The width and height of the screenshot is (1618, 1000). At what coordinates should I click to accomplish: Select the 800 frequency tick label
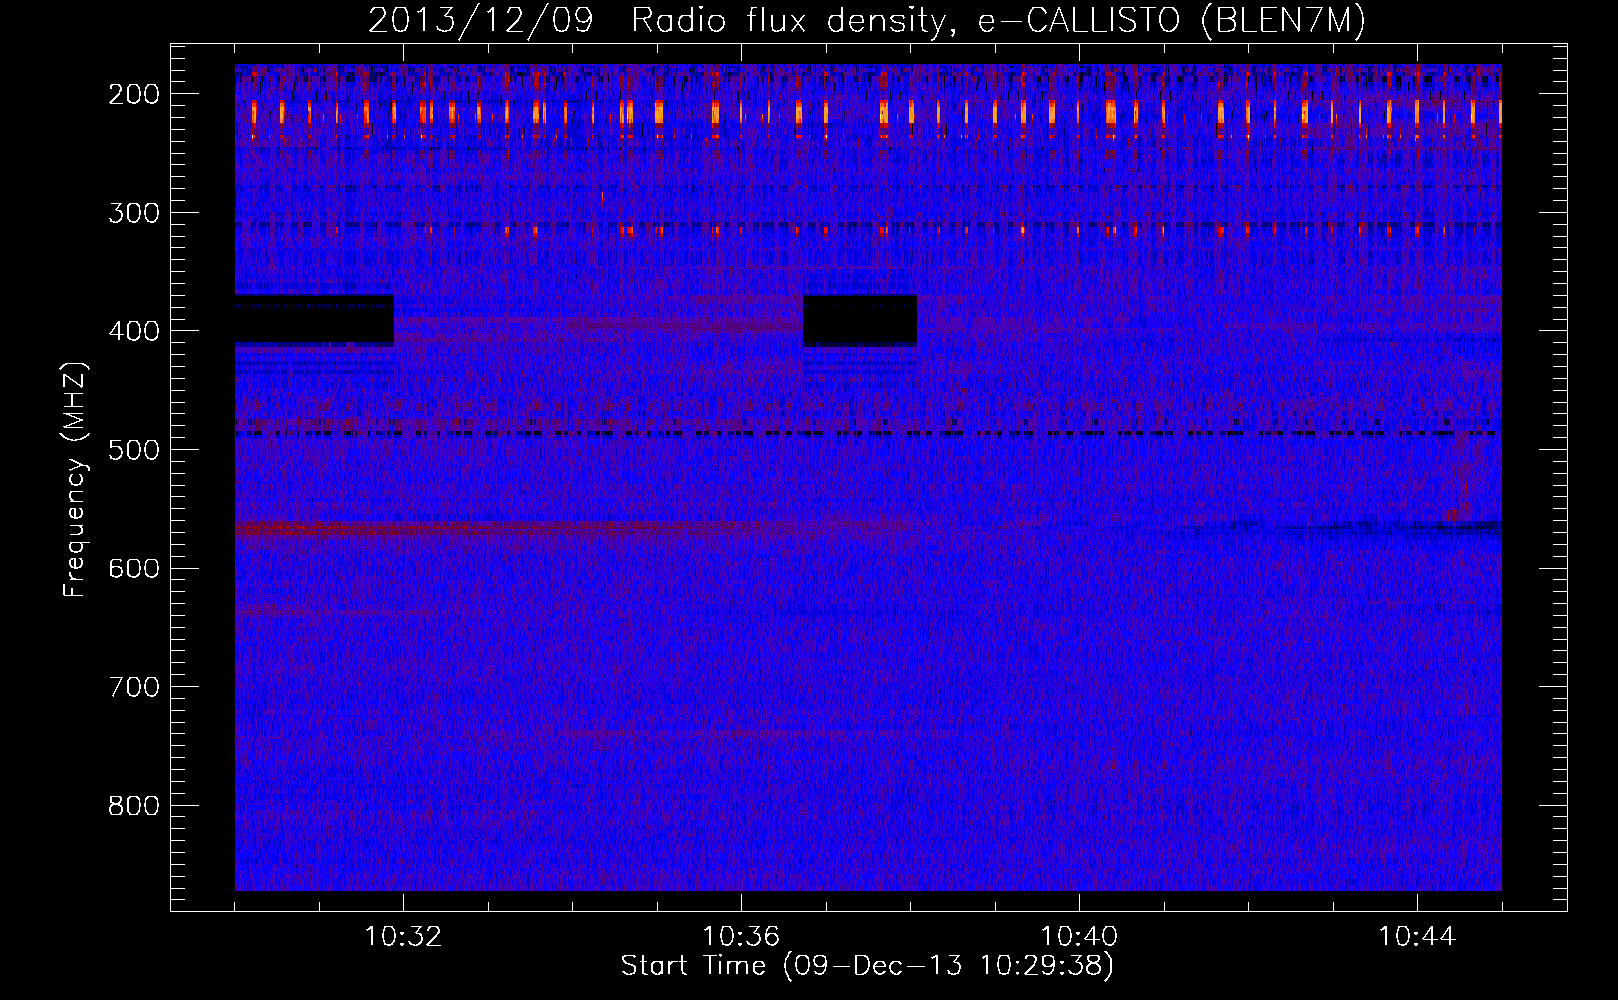[x=134, y=806]
